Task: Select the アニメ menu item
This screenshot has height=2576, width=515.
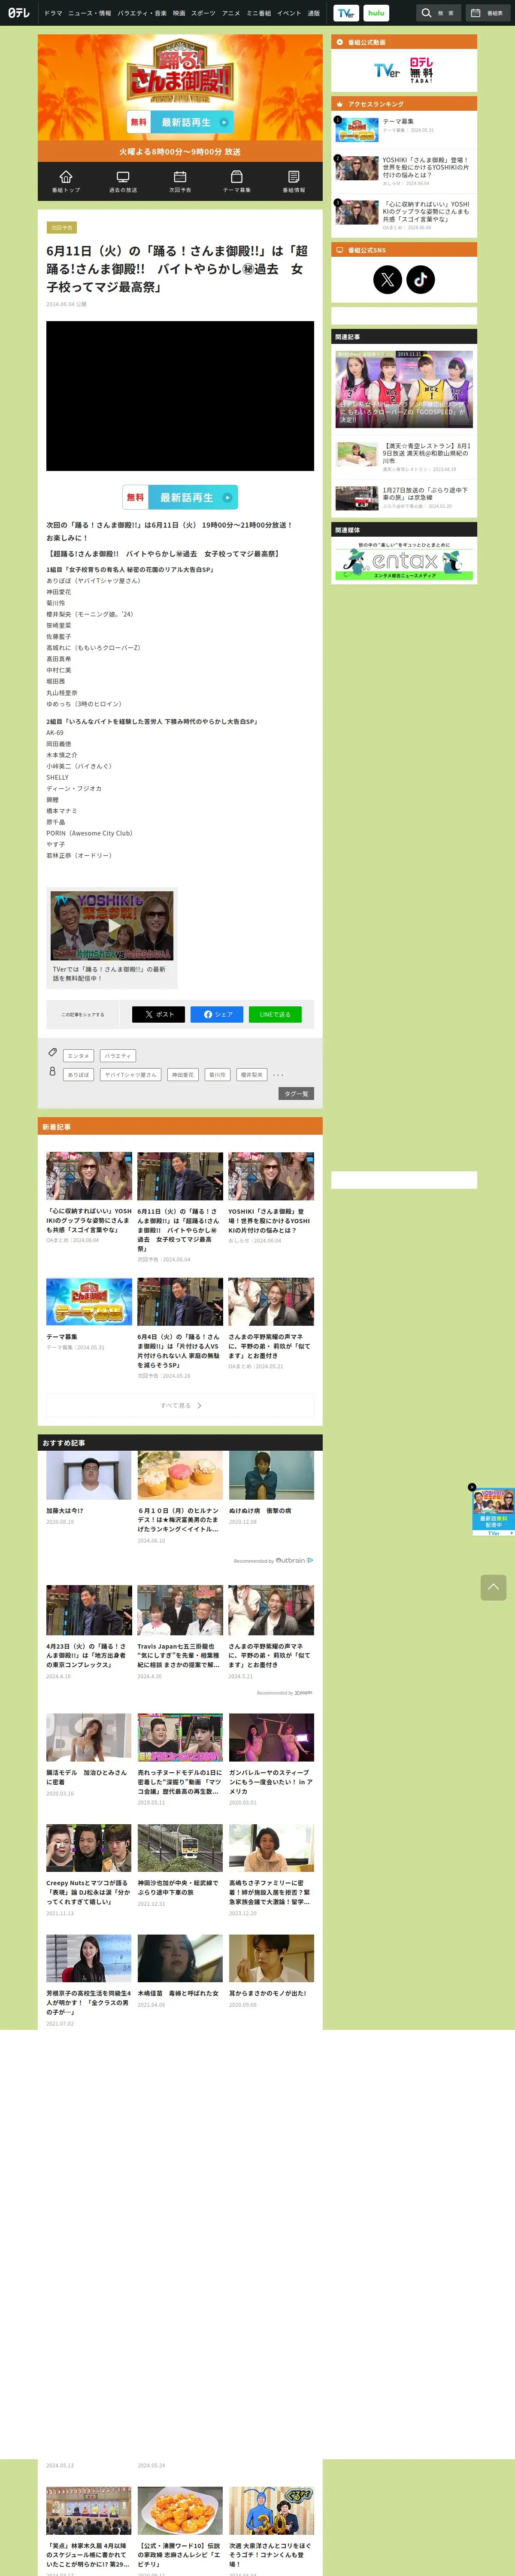Action: pyautogui.click(x=231, y=13)
